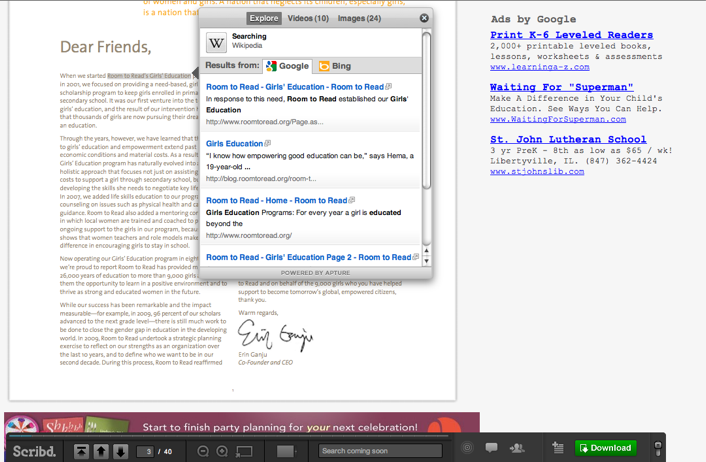Open the Images (24) tab

click(359, 18)
